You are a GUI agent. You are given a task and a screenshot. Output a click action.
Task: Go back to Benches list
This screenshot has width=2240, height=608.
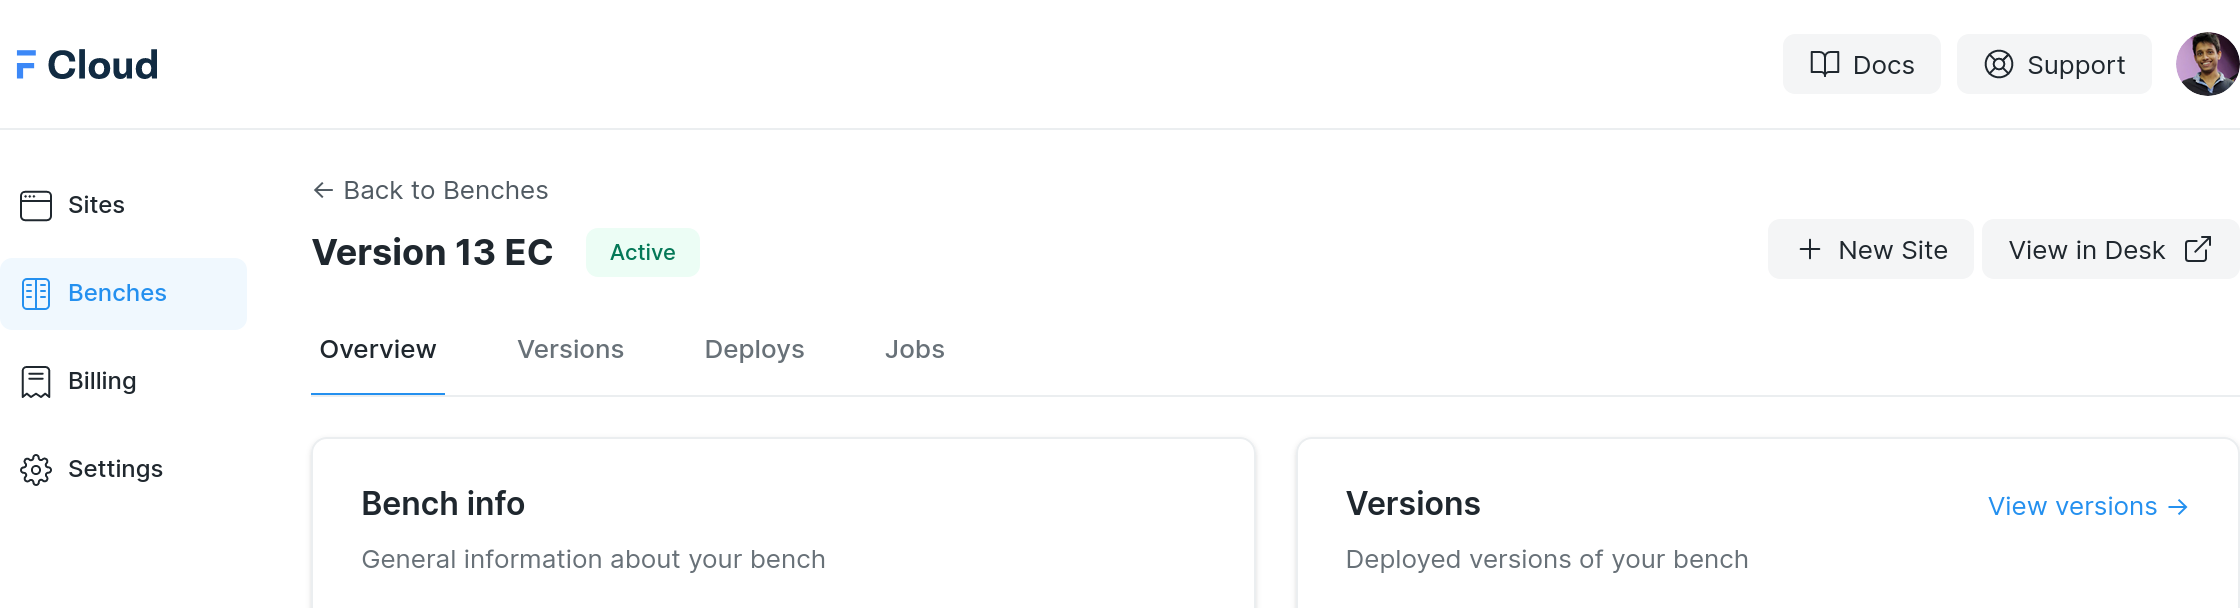[431, 190]
